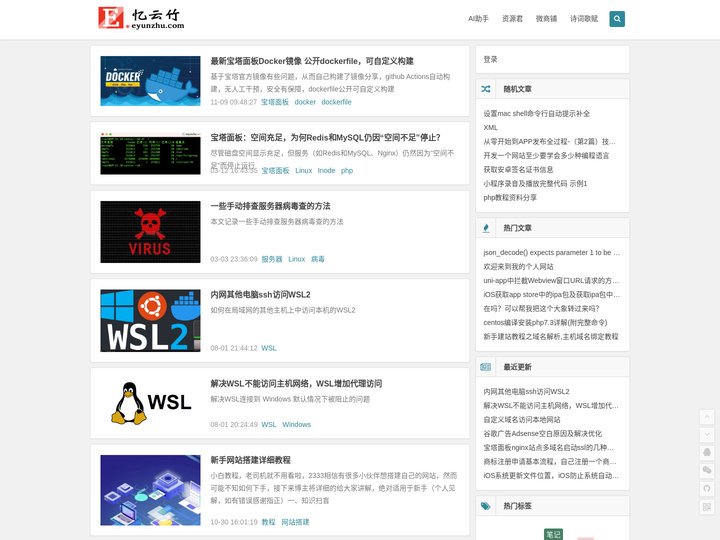Open hot article iOS获取app store中的ipa包
This screenshot has width=720, height=540.
point(551,294)
